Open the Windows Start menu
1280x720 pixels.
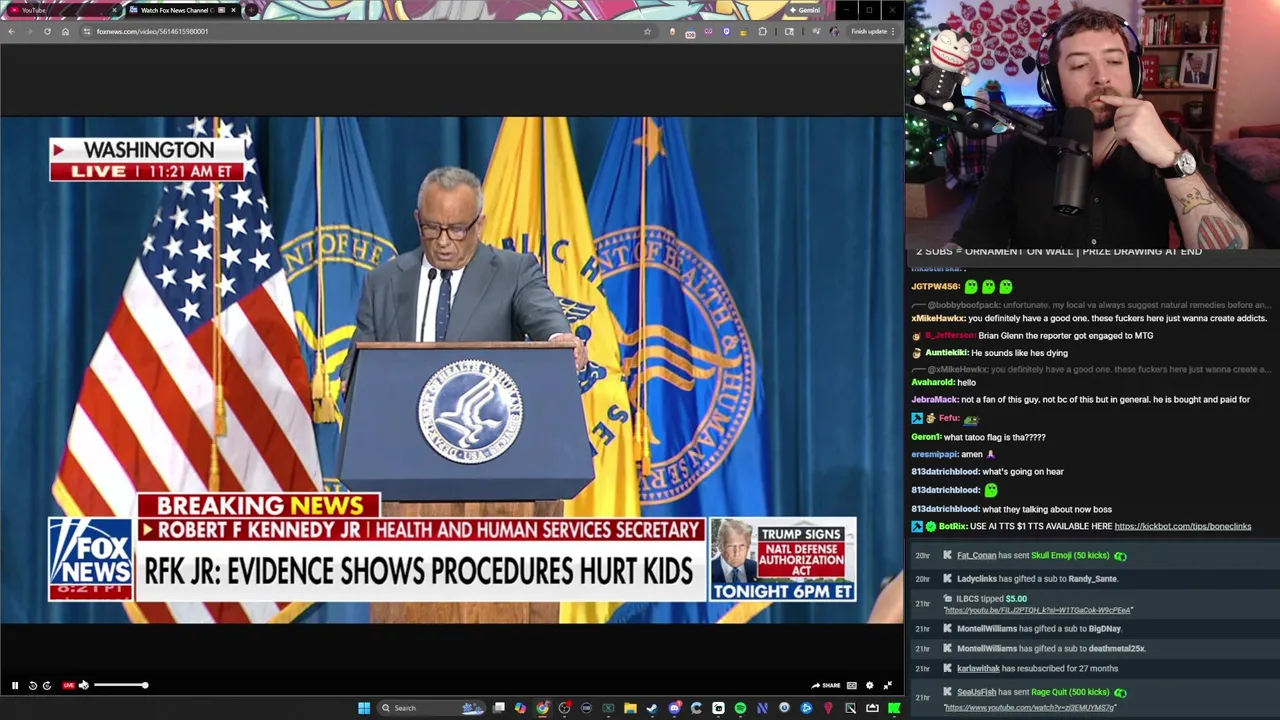(x=364, y=708)
